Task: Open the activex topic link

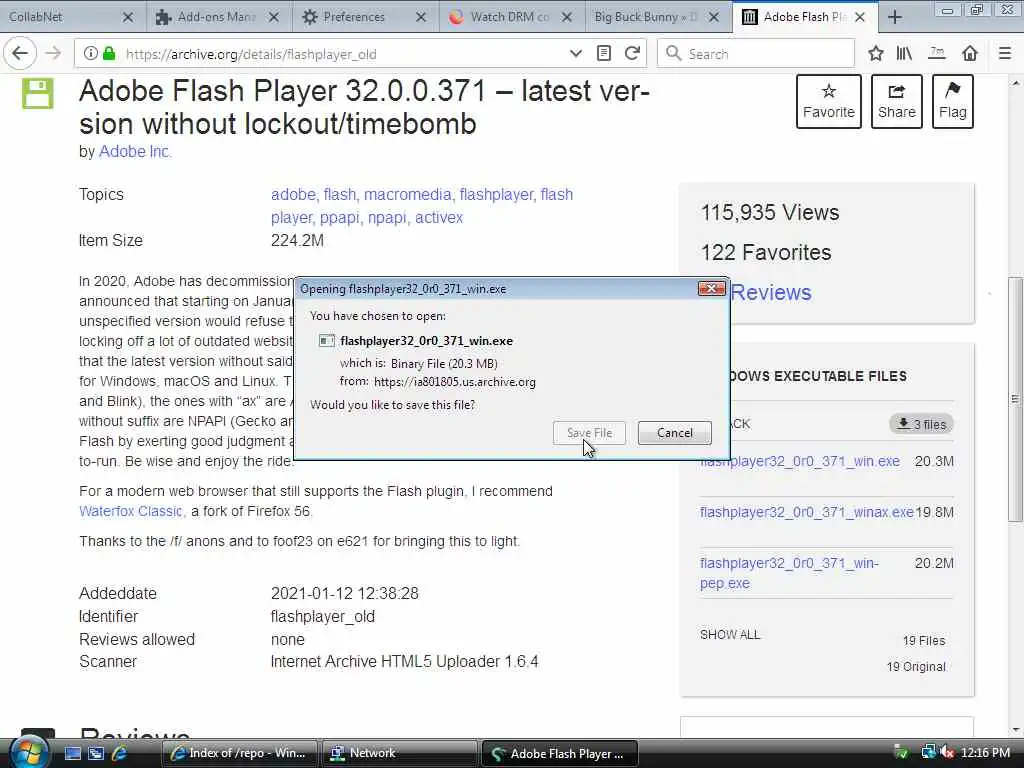Action: 439,217
